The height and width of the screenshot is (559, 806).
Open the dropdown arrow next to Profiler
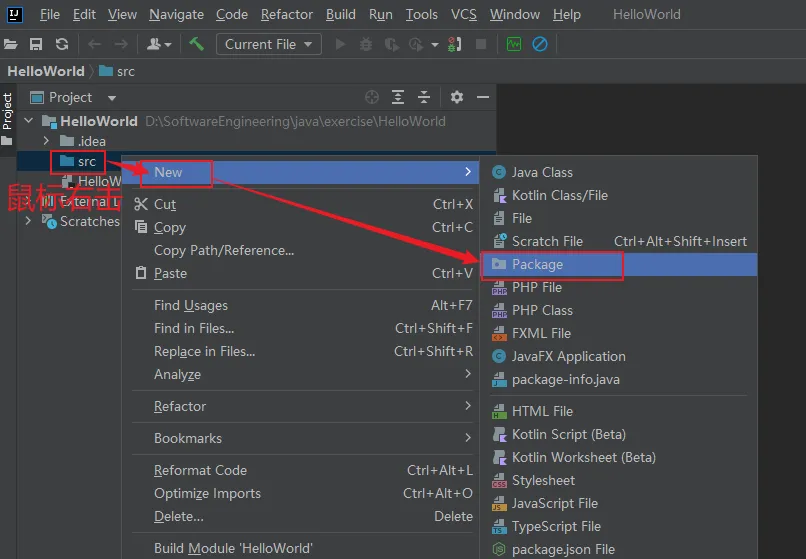click(x=435, y=45)
